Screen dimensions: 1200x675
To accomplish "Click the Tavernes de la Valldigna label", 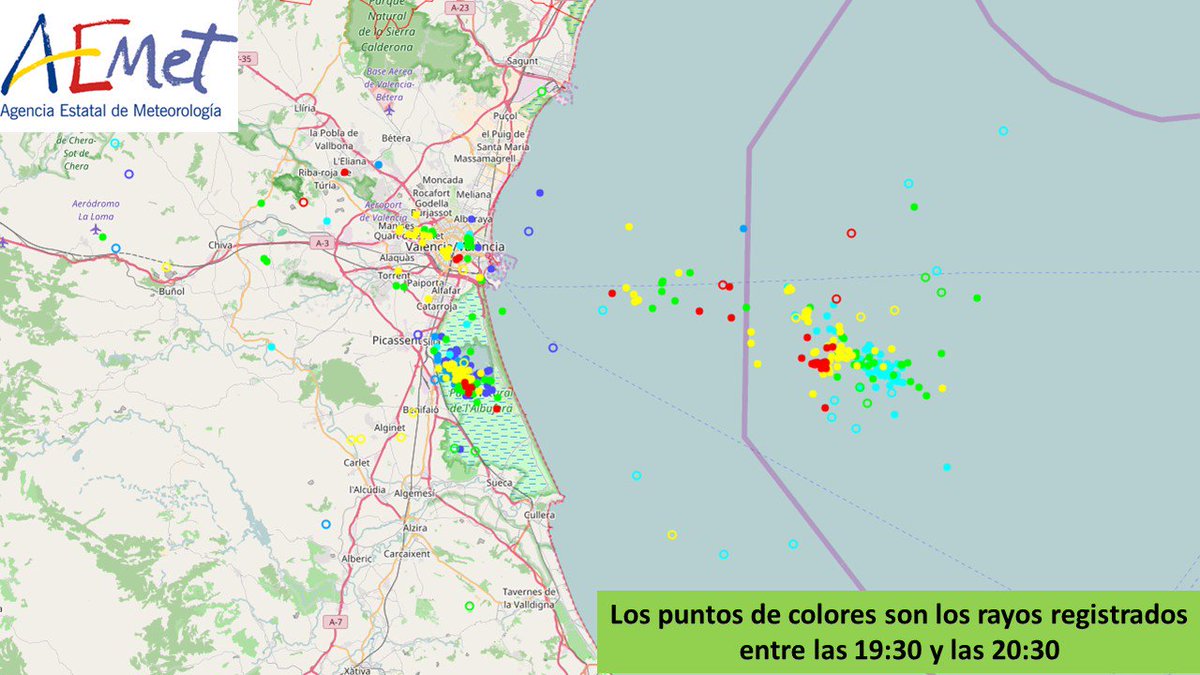I will [x=530, y=599].
